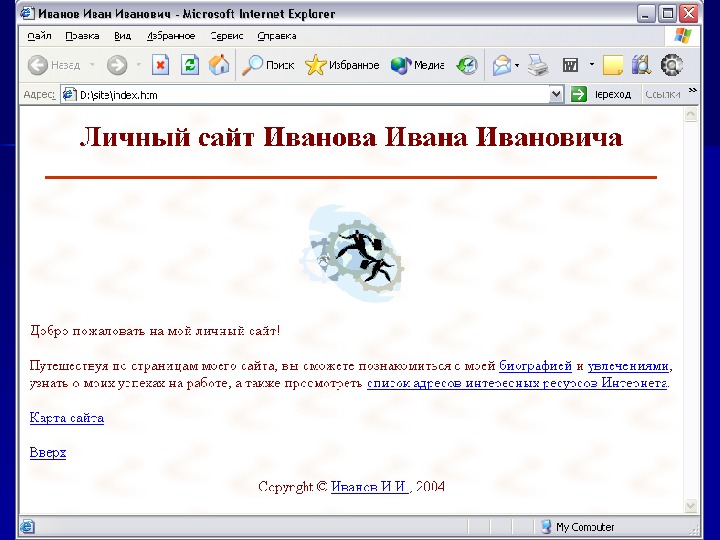Click the My Computer zone icon in status bar
Screen dimensions: 720x540
click(546, 526)
